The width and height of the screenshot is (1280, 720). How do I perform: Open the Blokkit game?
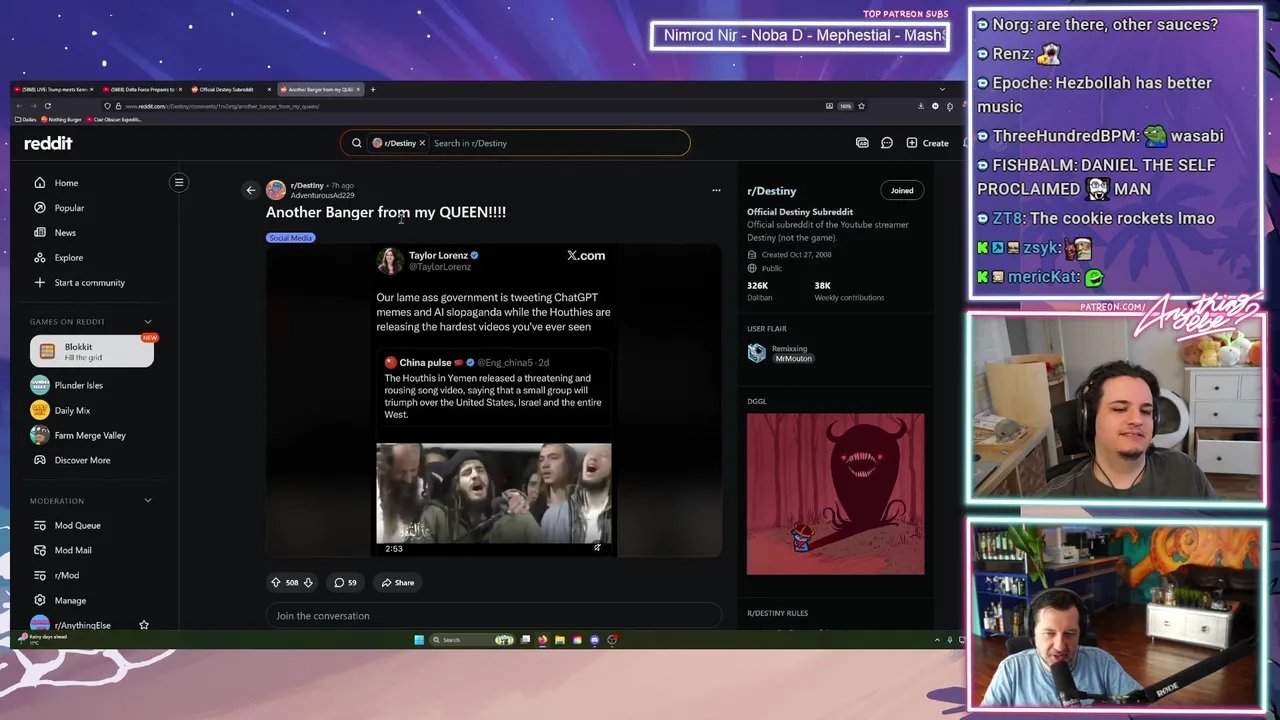click(91, 351)
